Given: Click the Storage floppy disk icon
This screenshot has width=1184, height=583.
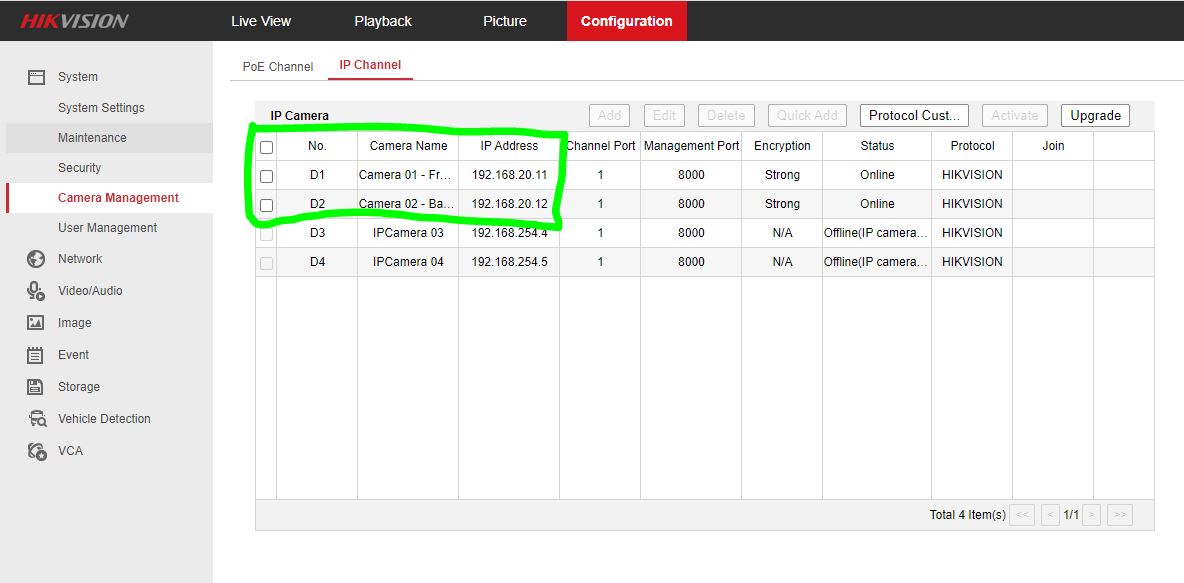Looking at the screenshot, I should 36,387.
